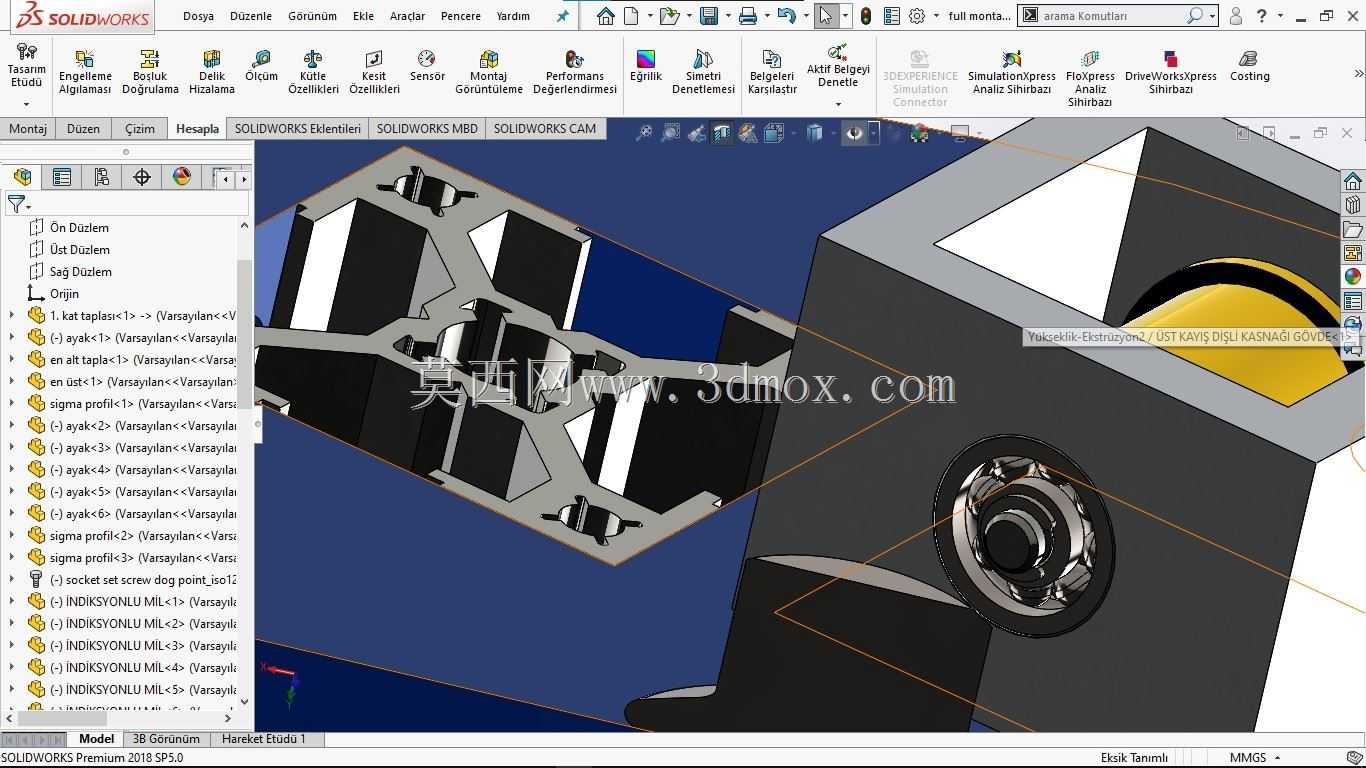Open SOLIDWORKS Resources home in task pane
Viewport: 1366px width, 768px height.
1352,181
